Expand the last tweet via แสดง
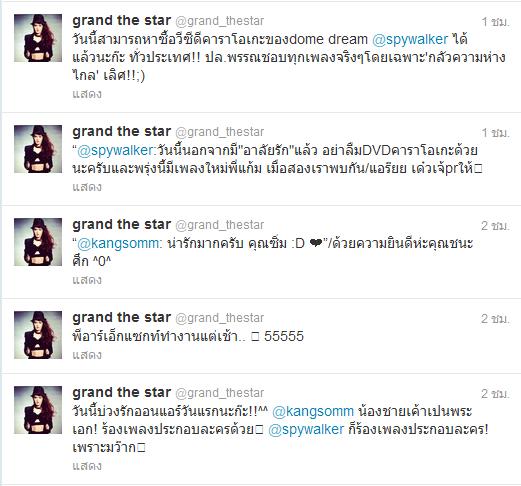The height and width of the screenshot is (486, 521). click(x=87, y=466)
